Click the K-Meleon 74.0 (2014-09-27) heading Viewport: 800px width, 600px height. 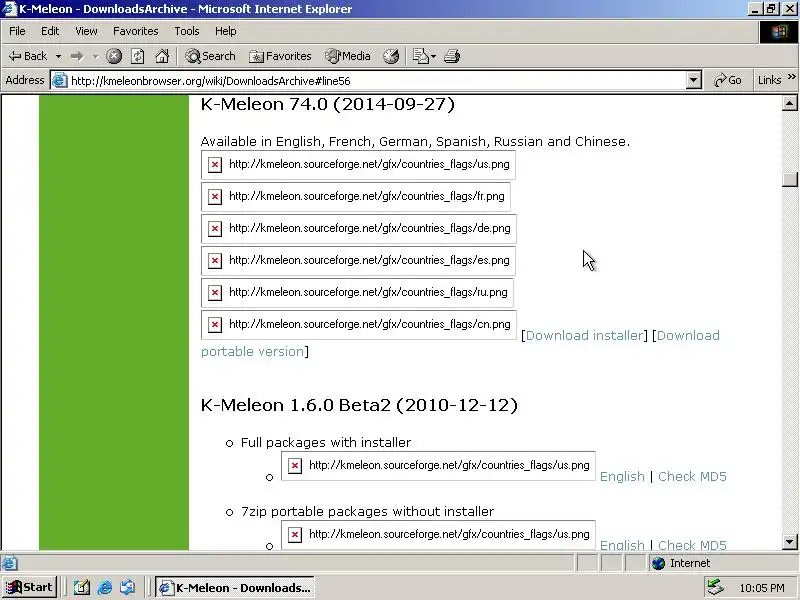coord(328,104)
